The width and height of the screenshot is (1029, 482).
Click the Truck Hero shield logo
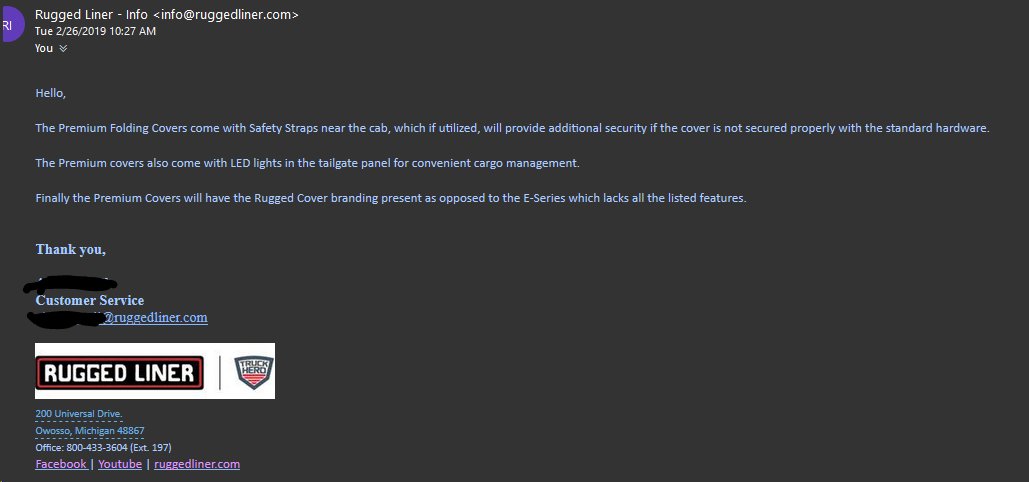click(253, 372)
